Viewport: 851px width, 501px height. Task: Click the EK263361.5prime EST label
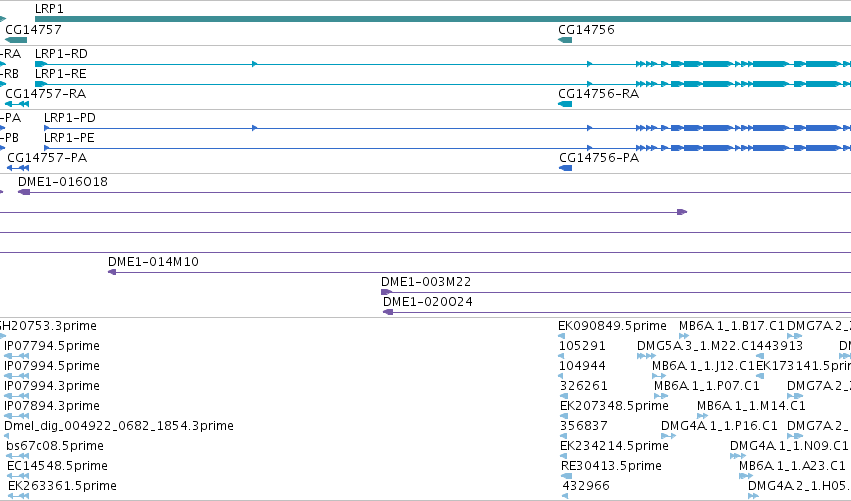(x=62, y=486)
